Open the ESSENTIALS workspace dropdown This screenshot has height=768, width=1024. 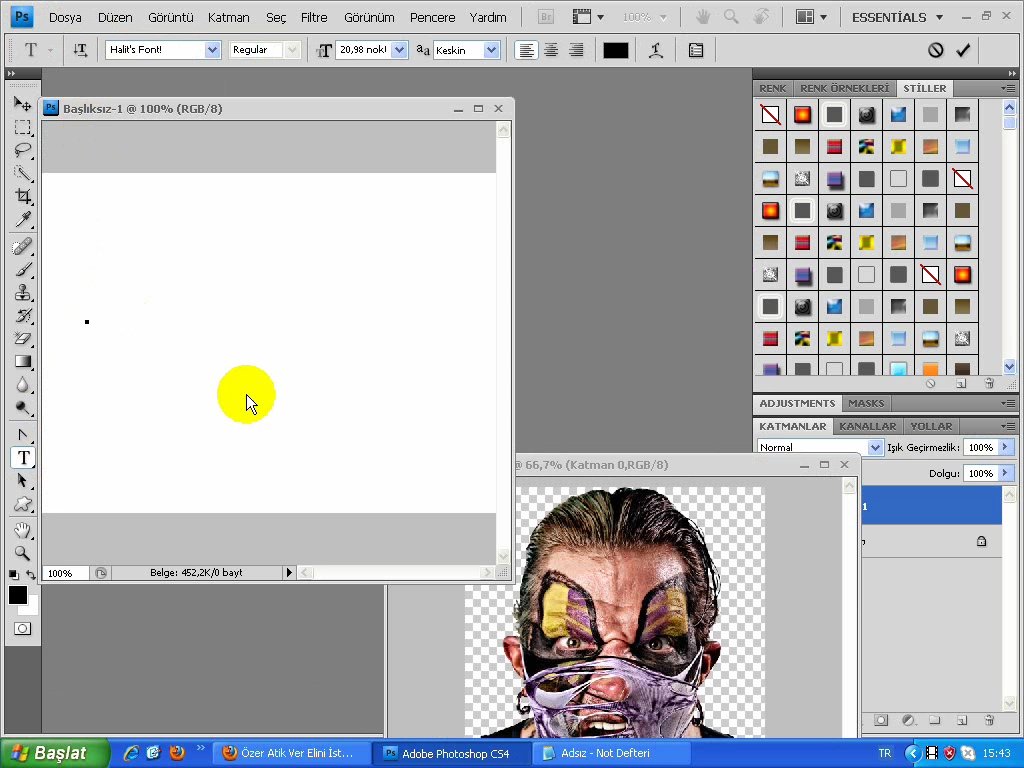tap(897, 18)
